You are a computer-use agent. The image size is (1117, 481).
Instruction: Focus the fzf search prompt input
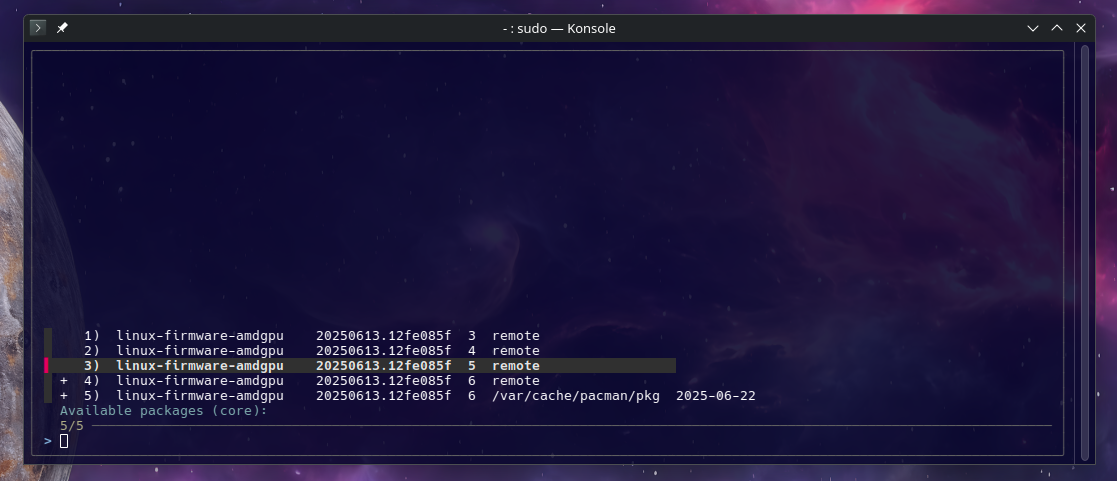64,441
